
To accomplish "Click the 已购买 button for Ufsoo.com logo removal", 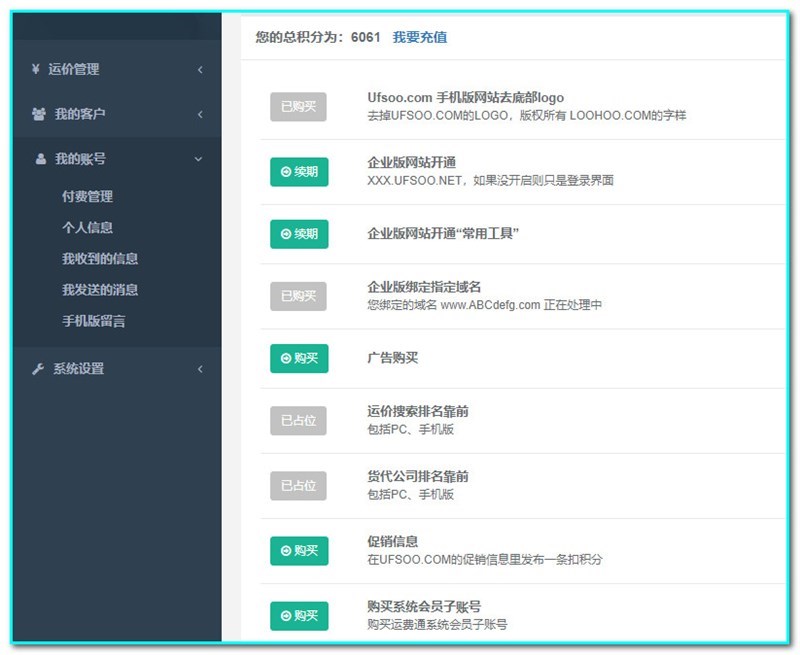I will click(298, 105).
